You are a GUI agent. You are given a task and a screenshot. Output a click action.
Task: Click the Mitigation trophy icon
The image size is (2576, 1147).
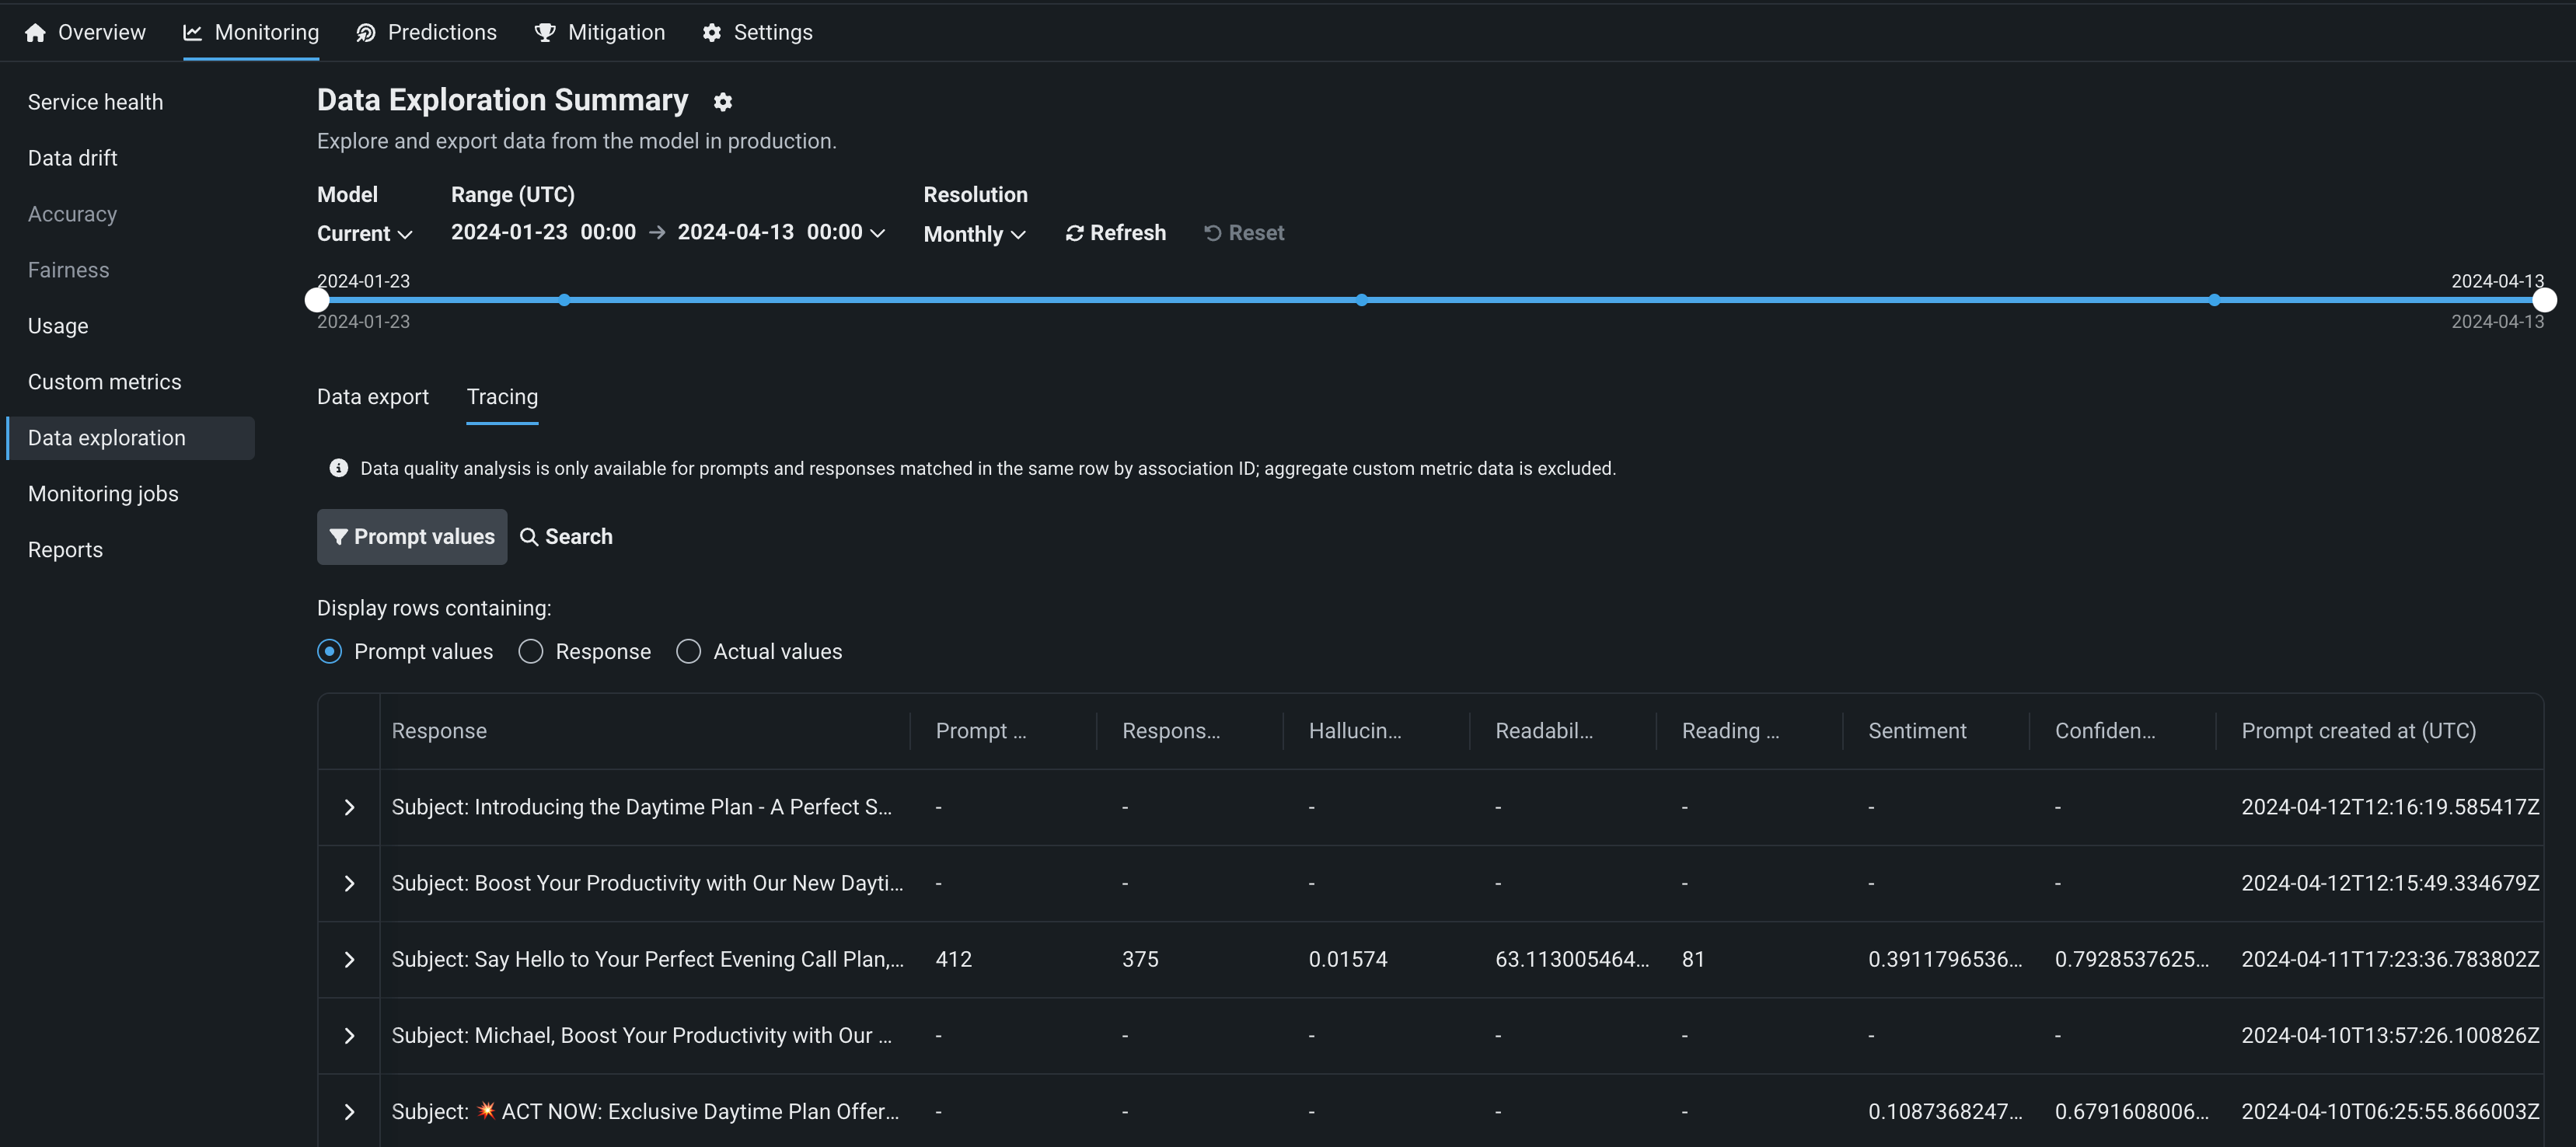pyautogui.click(x=544, y=33)
